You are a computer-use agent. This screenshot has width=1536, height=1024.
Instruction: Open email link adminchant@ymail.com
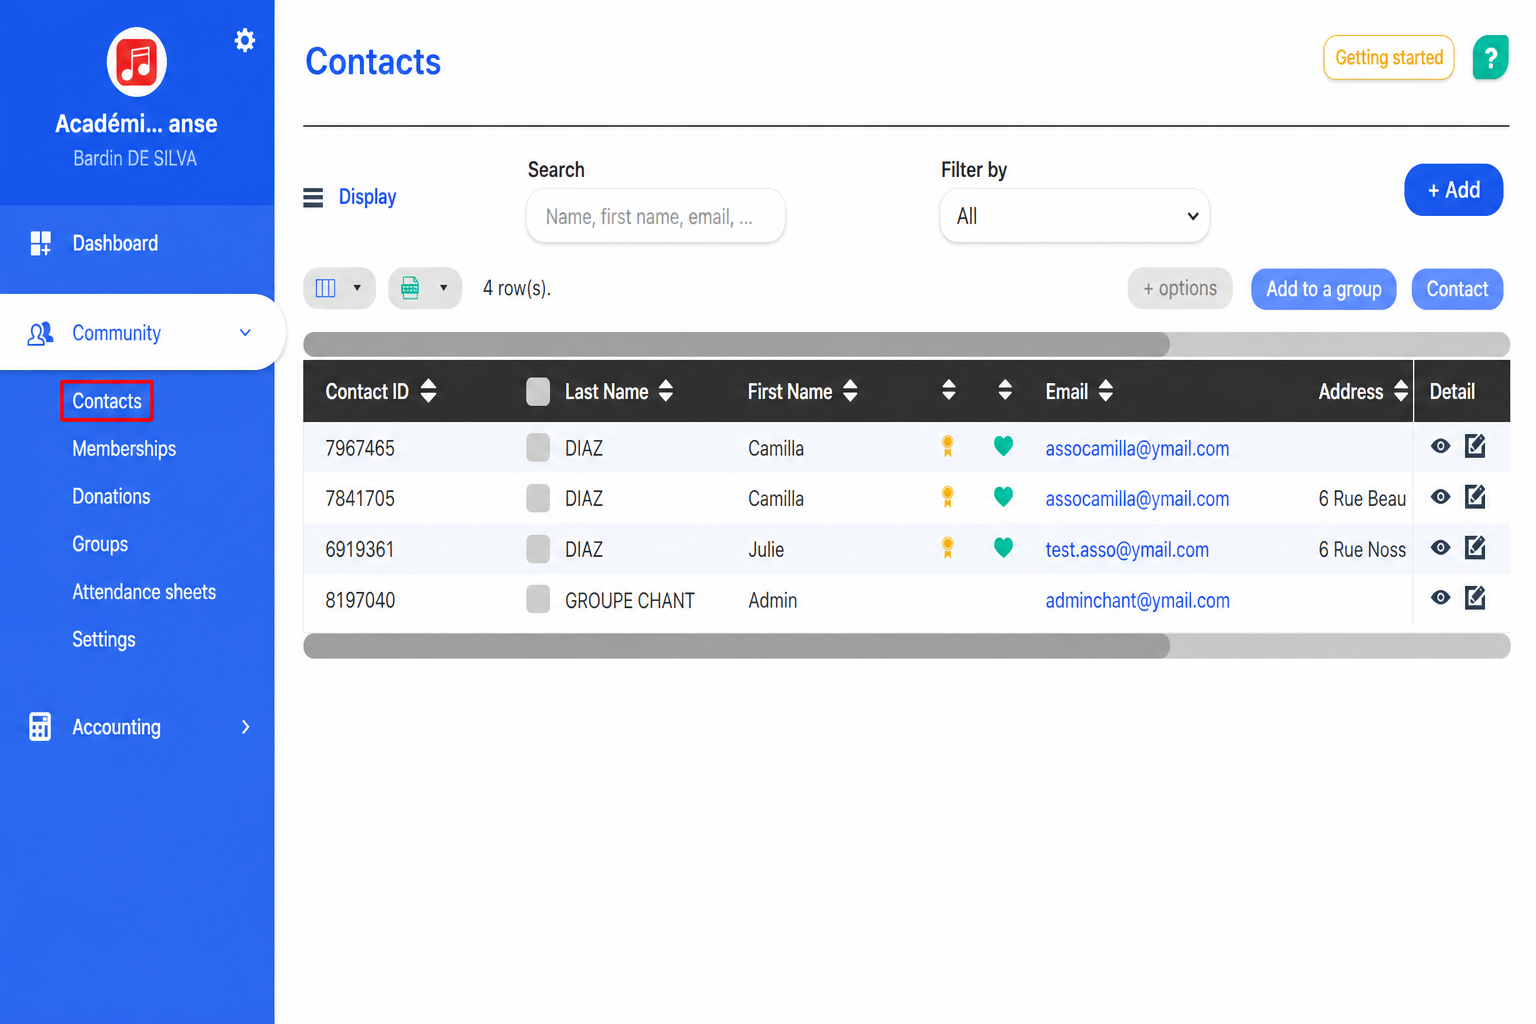1137,601
